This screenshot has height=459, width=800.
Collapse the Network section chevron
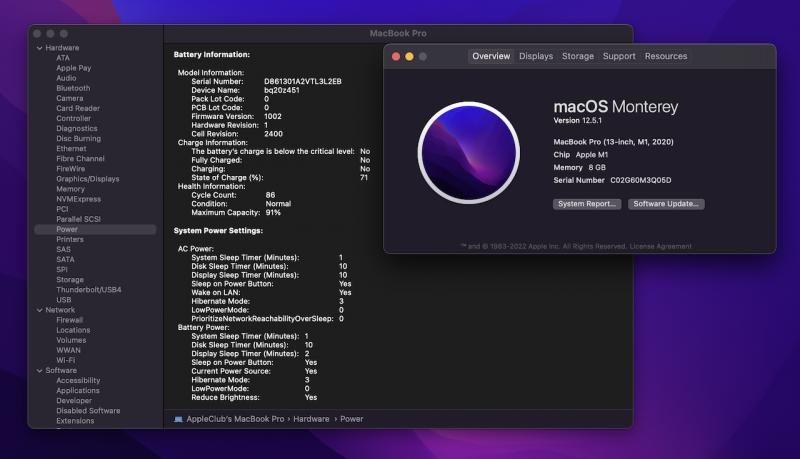coord(39,310)
